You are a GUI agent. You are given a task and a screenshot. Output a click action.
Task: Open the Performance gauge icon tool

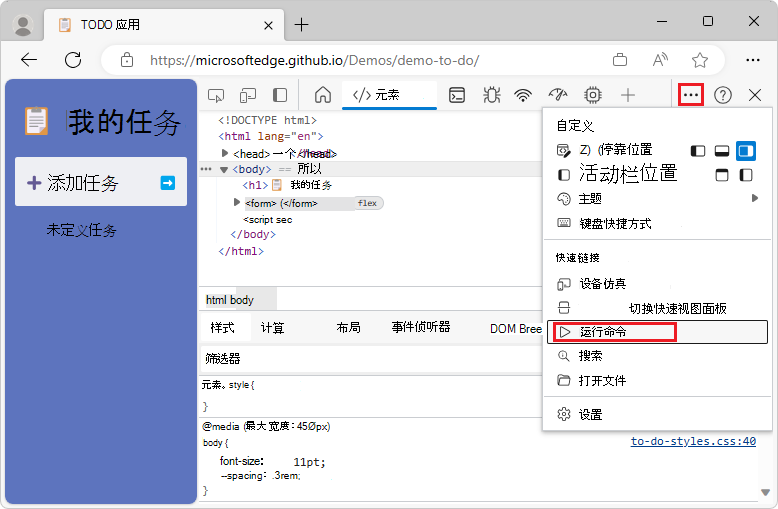(558, 95)
